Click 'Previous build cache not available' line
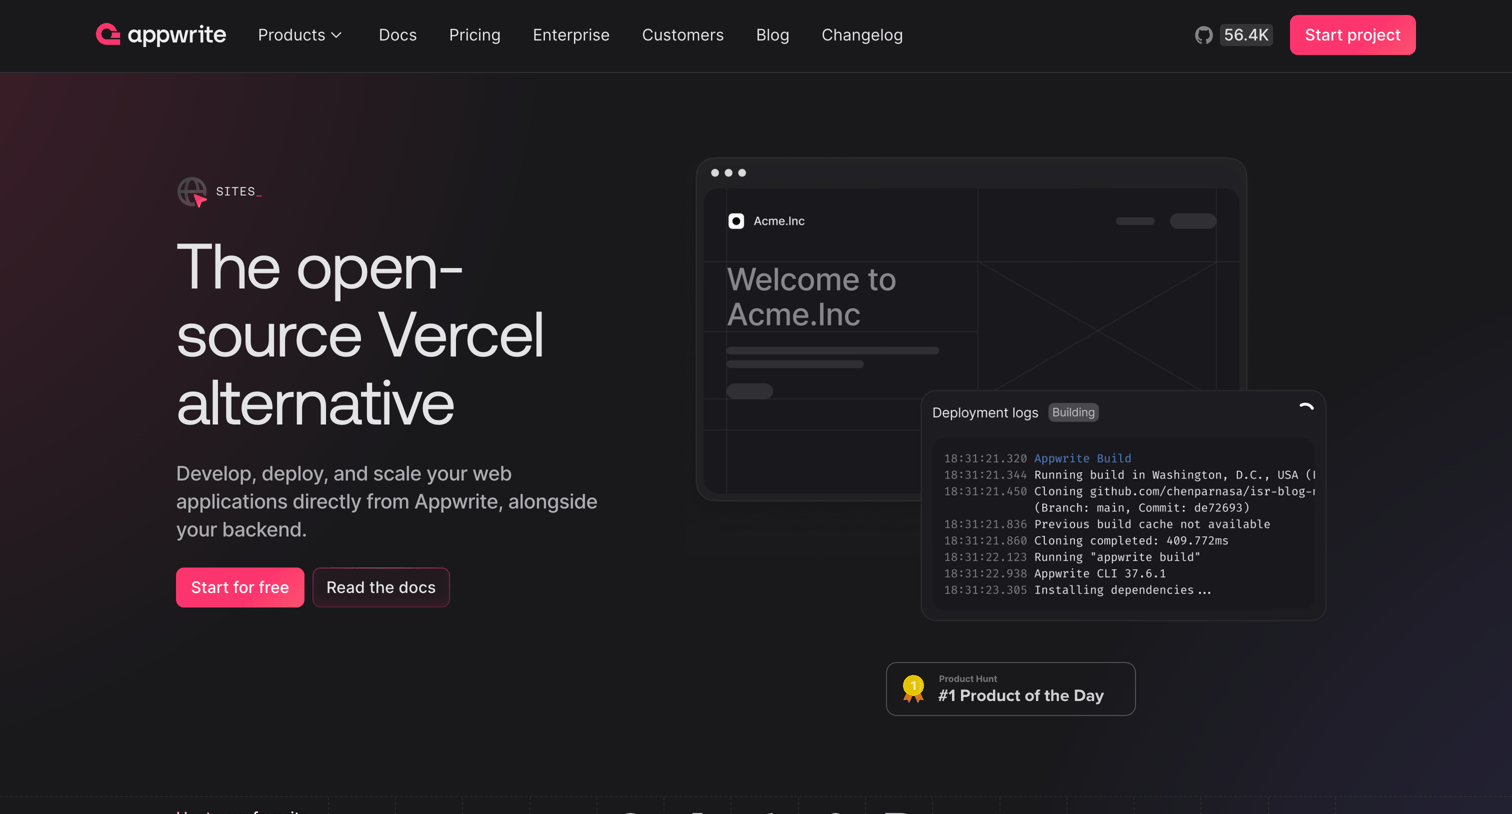The image size is (1512, 814). (x=1152, y=524)
